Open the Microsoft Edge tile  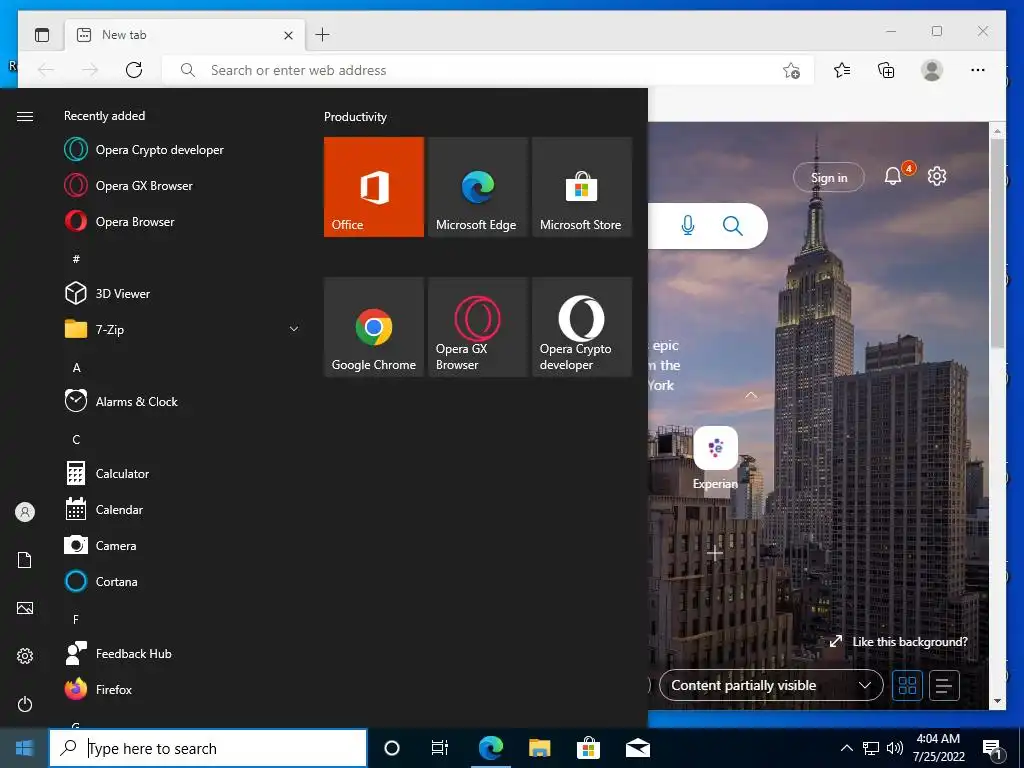[477, 187]
